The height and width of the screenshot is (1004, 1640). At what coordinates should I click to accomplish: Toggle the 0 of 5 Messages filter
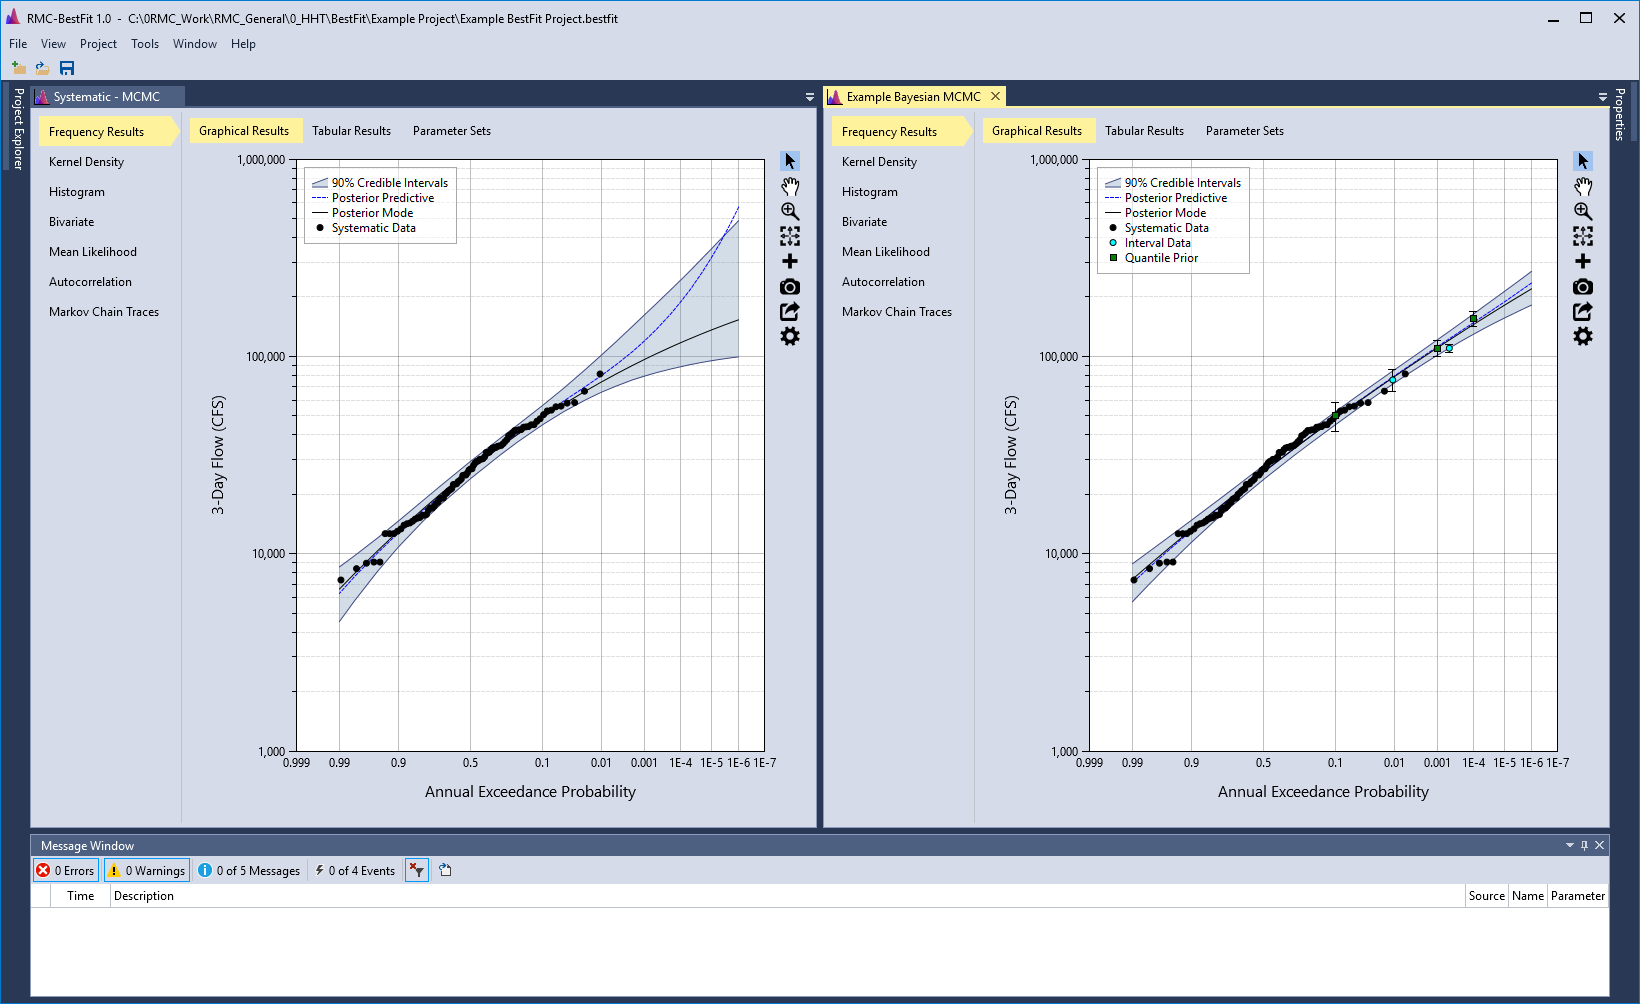click(x=249, y=871)
